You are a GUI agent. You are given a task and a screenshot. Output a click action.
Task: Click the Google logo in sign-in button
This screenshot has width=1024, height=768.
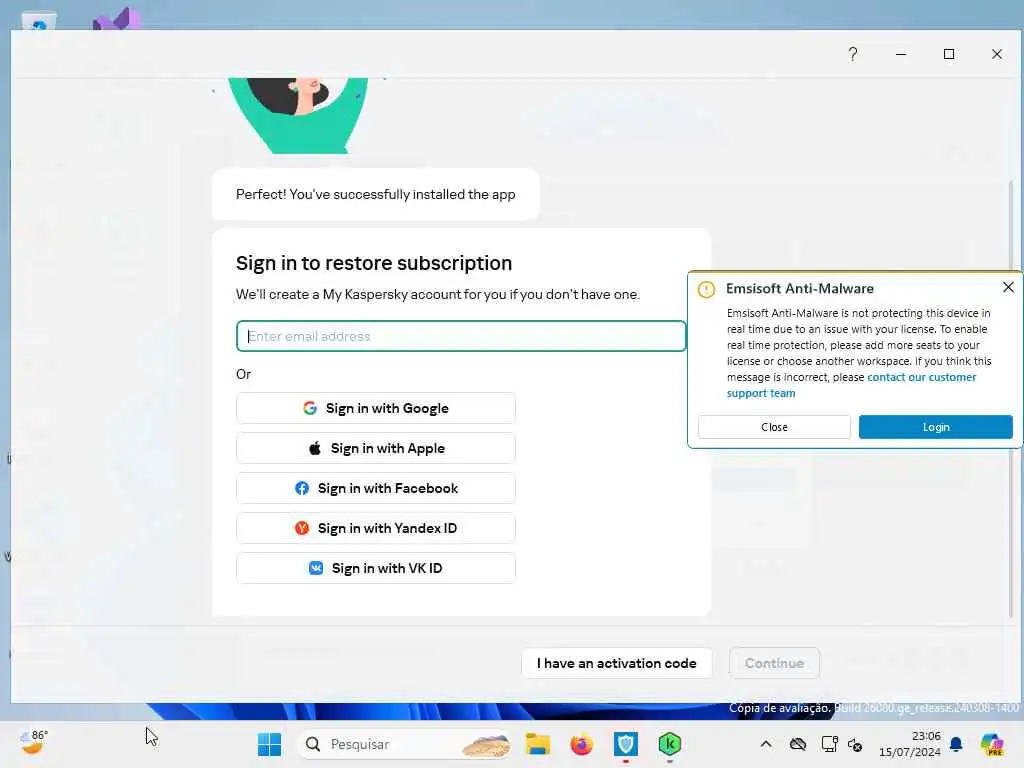point(310,408)
